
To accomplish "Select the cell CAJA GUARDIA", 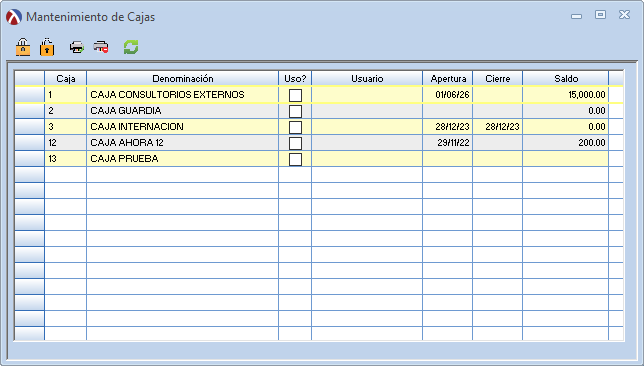I will pyautogui.click(x=182, y=110).
